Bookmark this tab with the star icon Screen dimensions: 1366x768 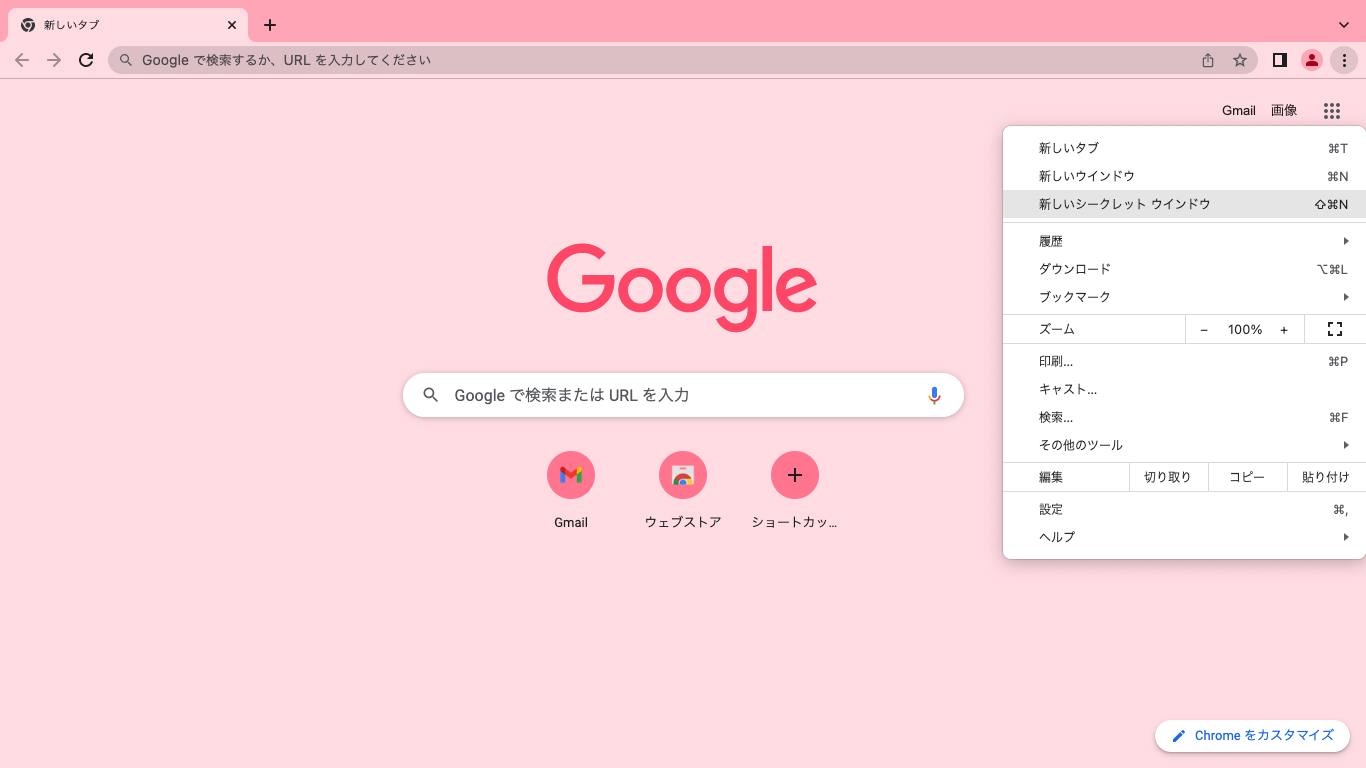point(1240,60)
